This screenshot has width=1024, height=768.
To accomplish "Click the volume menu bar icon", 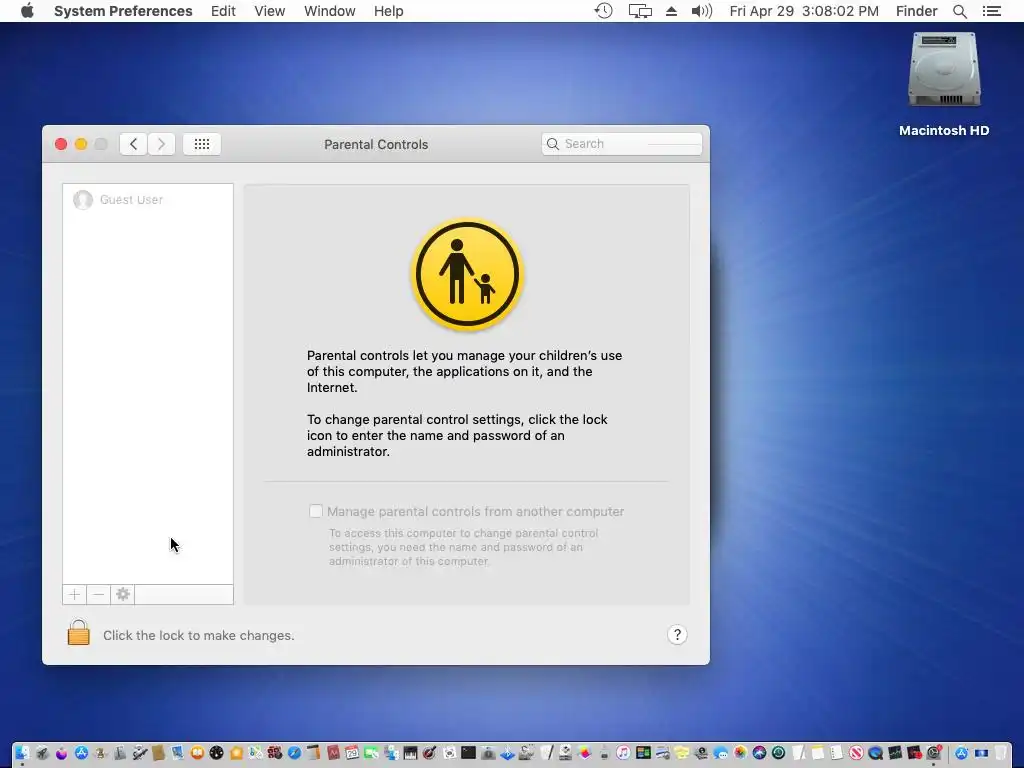I will pyautogui.click(x=701, y=11).
